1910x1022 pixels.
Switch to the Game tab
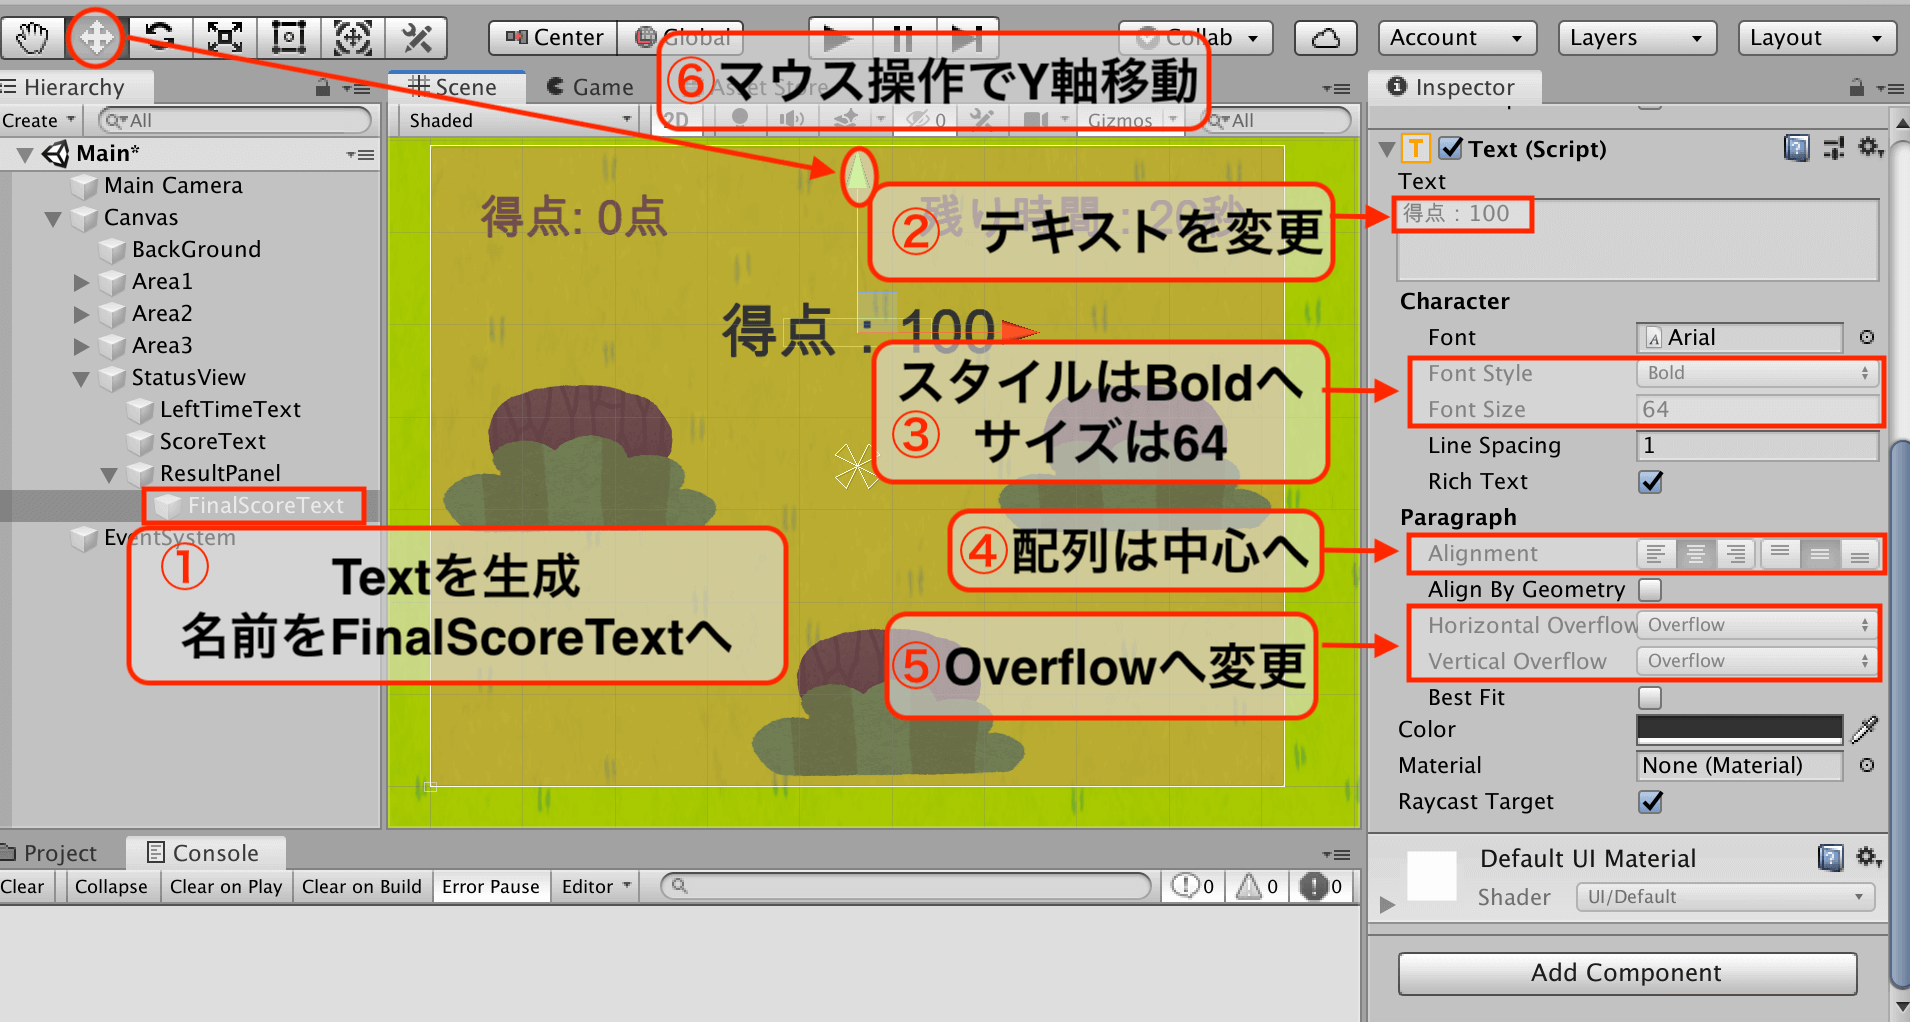click(590, 88)
